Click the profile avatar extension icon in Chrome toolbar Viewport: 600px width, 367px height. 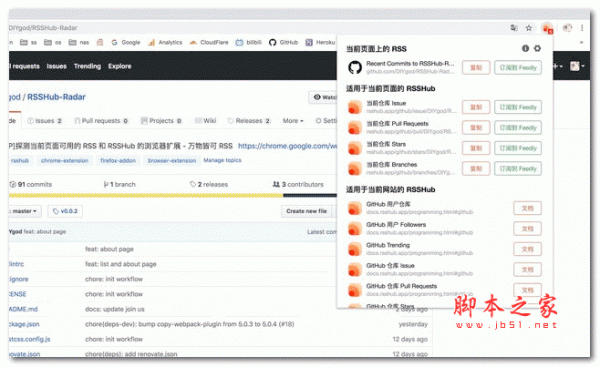click(567, 28)
